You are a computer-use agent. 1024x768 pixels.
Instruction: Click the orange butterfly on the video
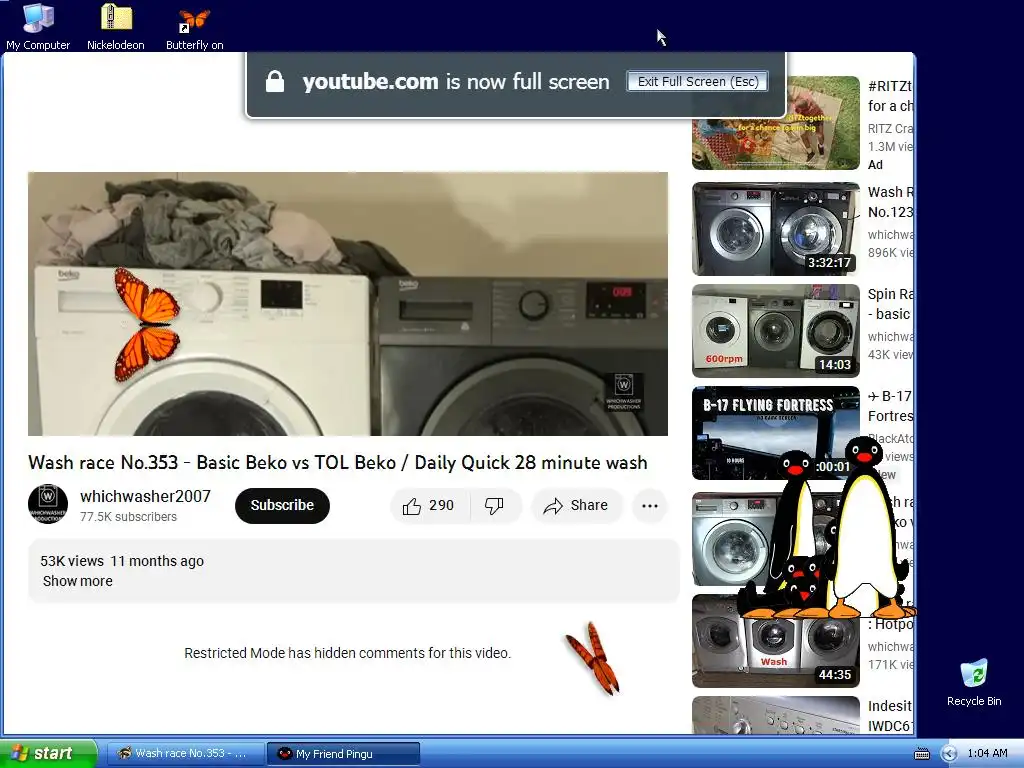pos(146,325)
